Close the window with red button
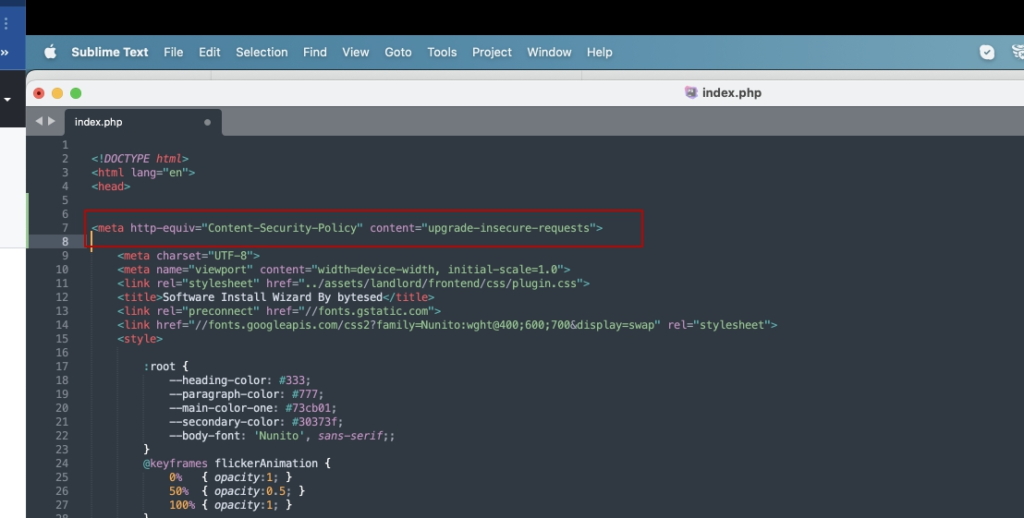The image size is (1024, 518). (x=39, y=93)
